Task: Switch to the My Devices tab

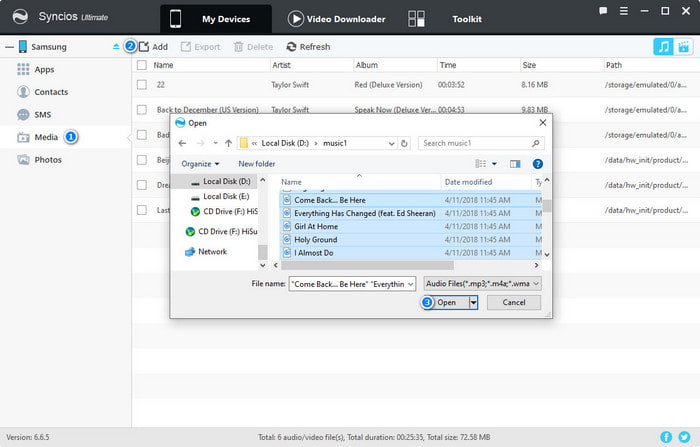Action: [x=216, y=19]
